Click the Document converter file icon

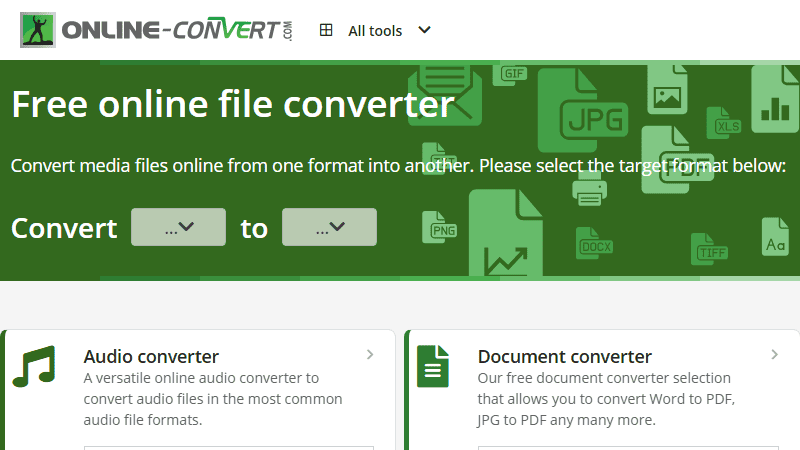433,366
